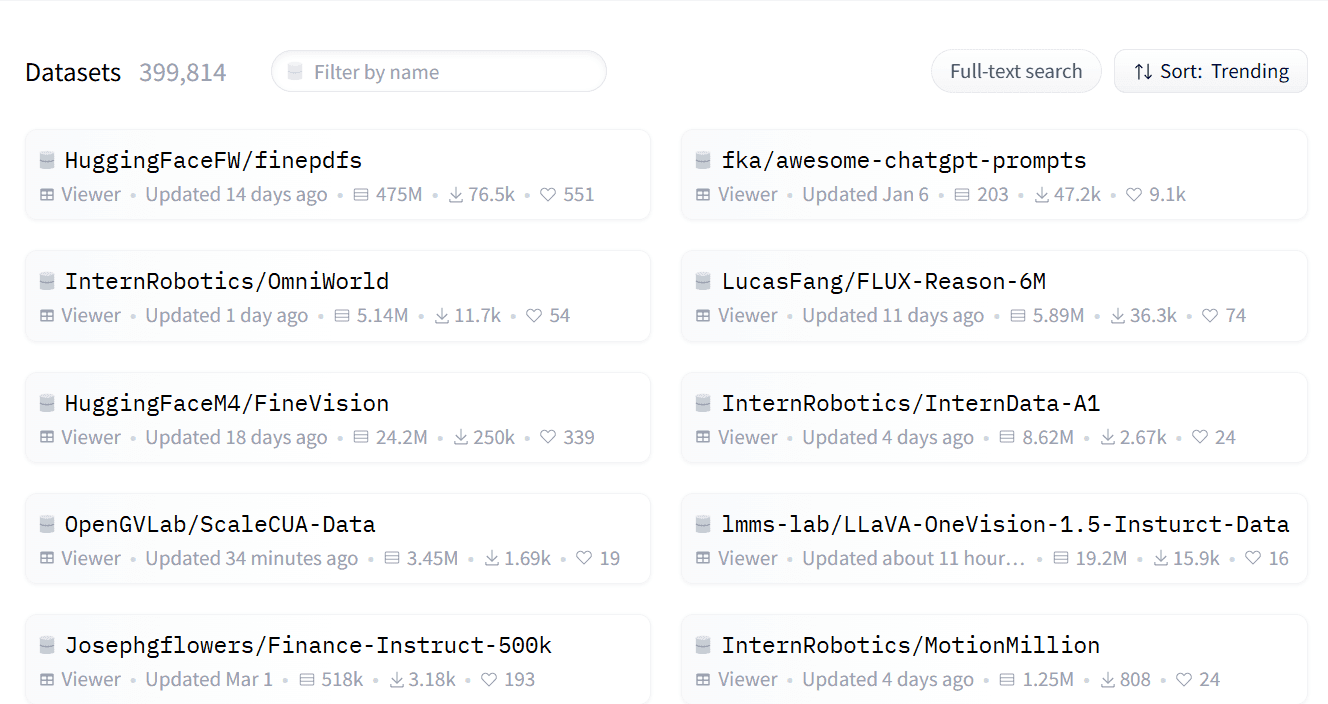Click the Viewer icon under InternData-A1
The image size is (1328, 704).
coord(703,438)
